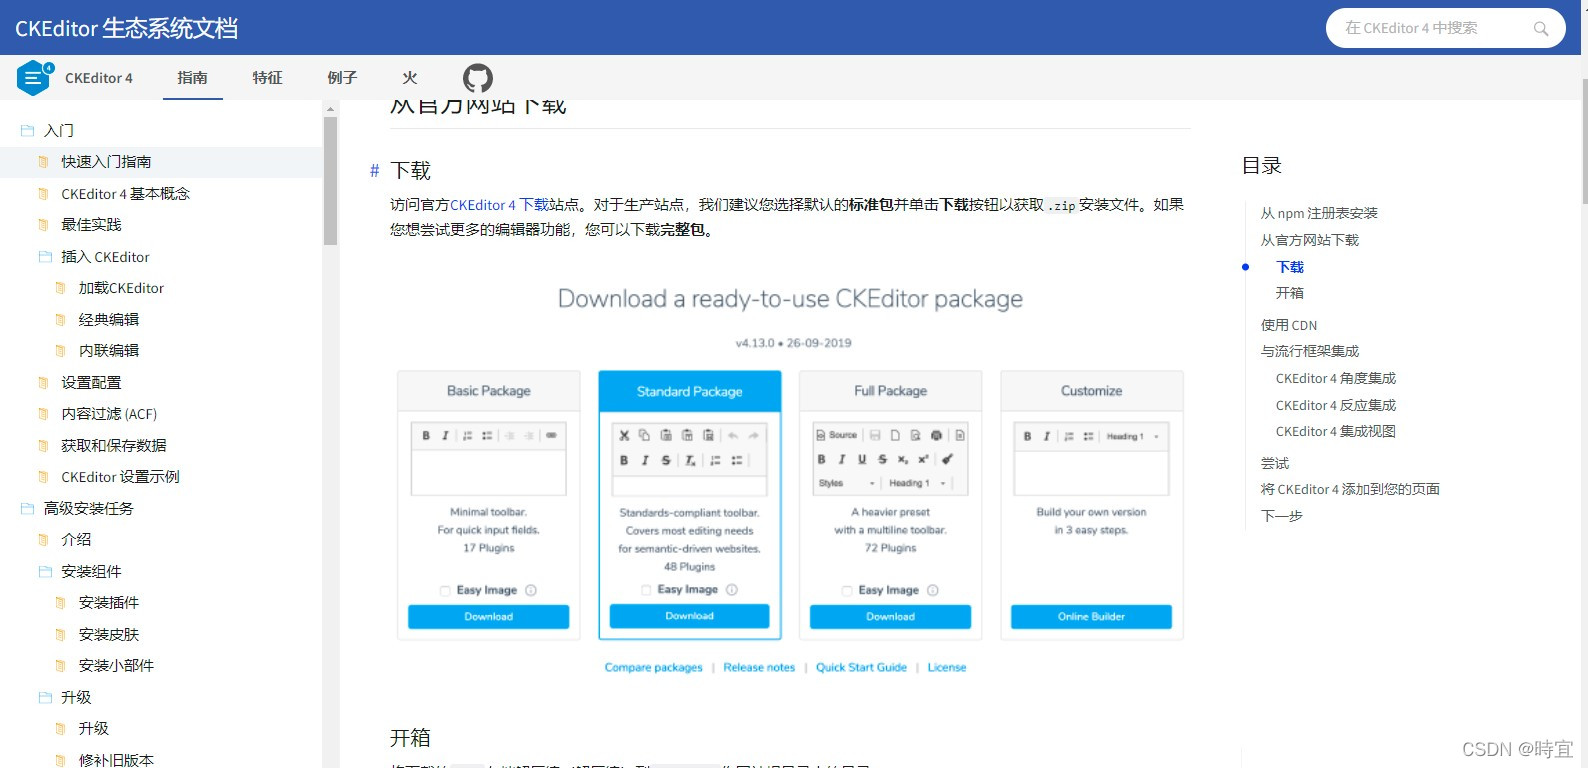Screen dimensions: 1588x768
Task: Open the 火 tab
Action: coord(410,78)
